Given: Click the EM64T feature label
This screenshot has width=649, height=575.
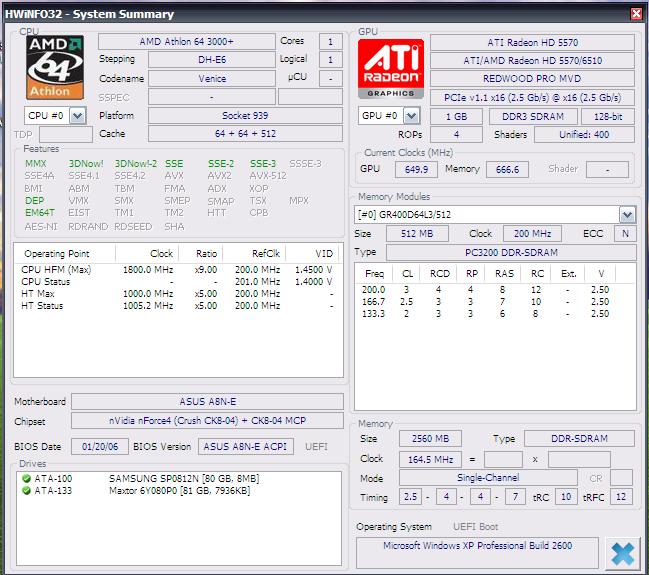Looking at the screenshot, I should tap(40, 213).
